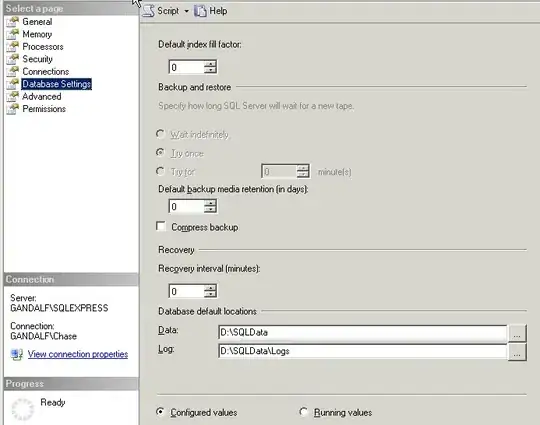Decrease backup media retention days
Viewport: 540px width, 425px height.
tap(210, 209)
